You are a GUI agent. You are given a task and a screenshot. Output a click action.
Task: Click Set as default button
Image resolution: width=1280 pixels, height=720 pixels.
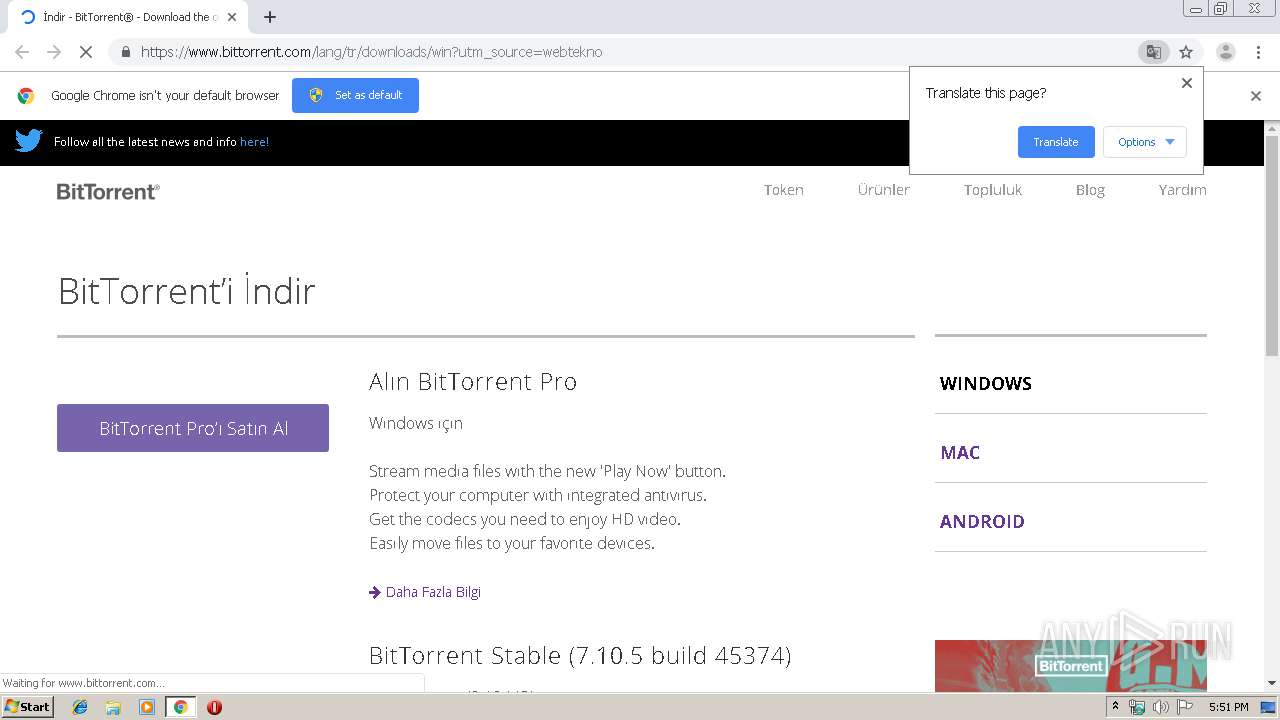click(355, 95)
